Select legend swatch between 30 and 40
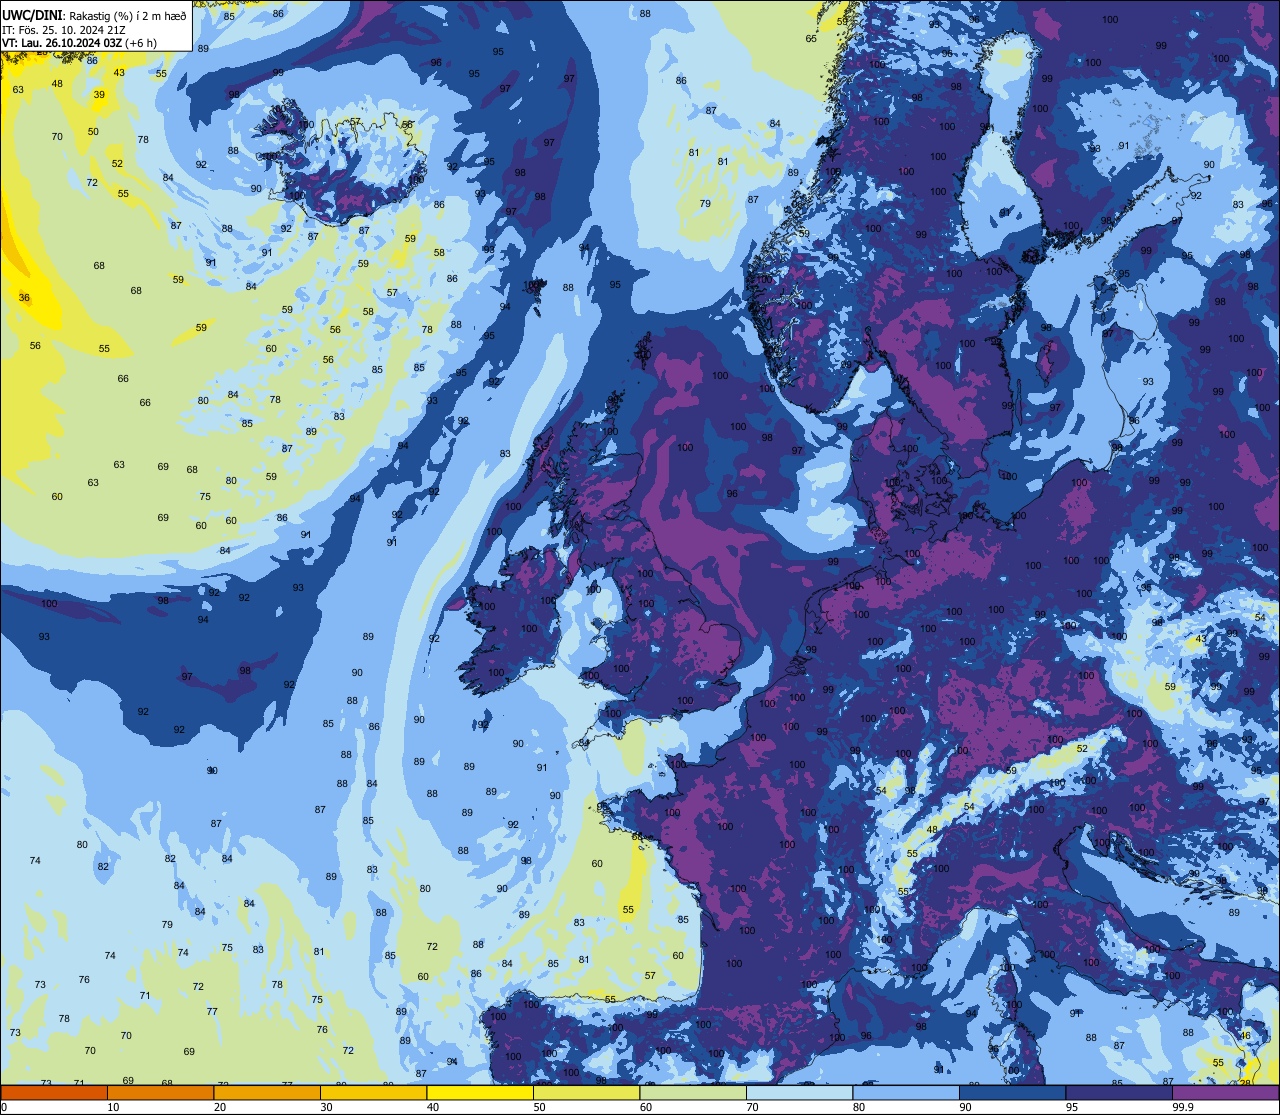 click(x=373, y=1092)
